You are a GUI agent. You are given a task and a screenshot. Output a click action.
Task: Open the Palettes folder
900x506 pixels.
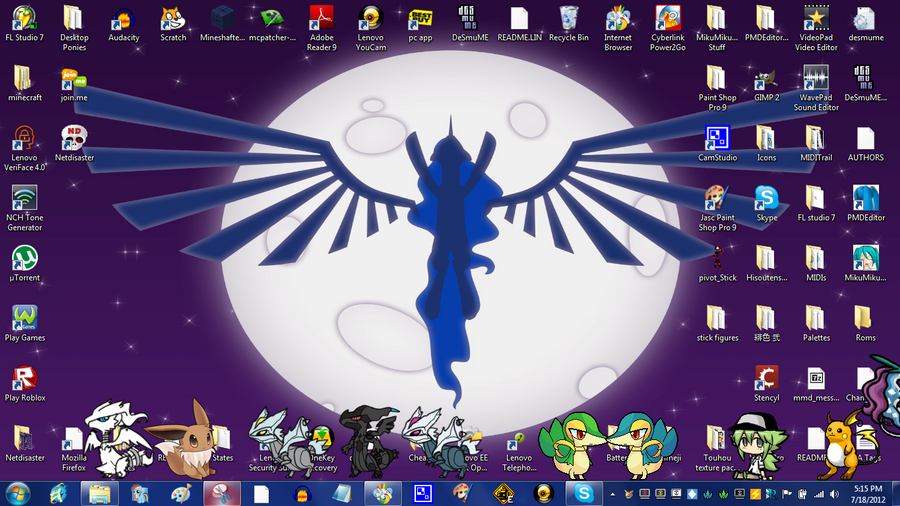816,324
